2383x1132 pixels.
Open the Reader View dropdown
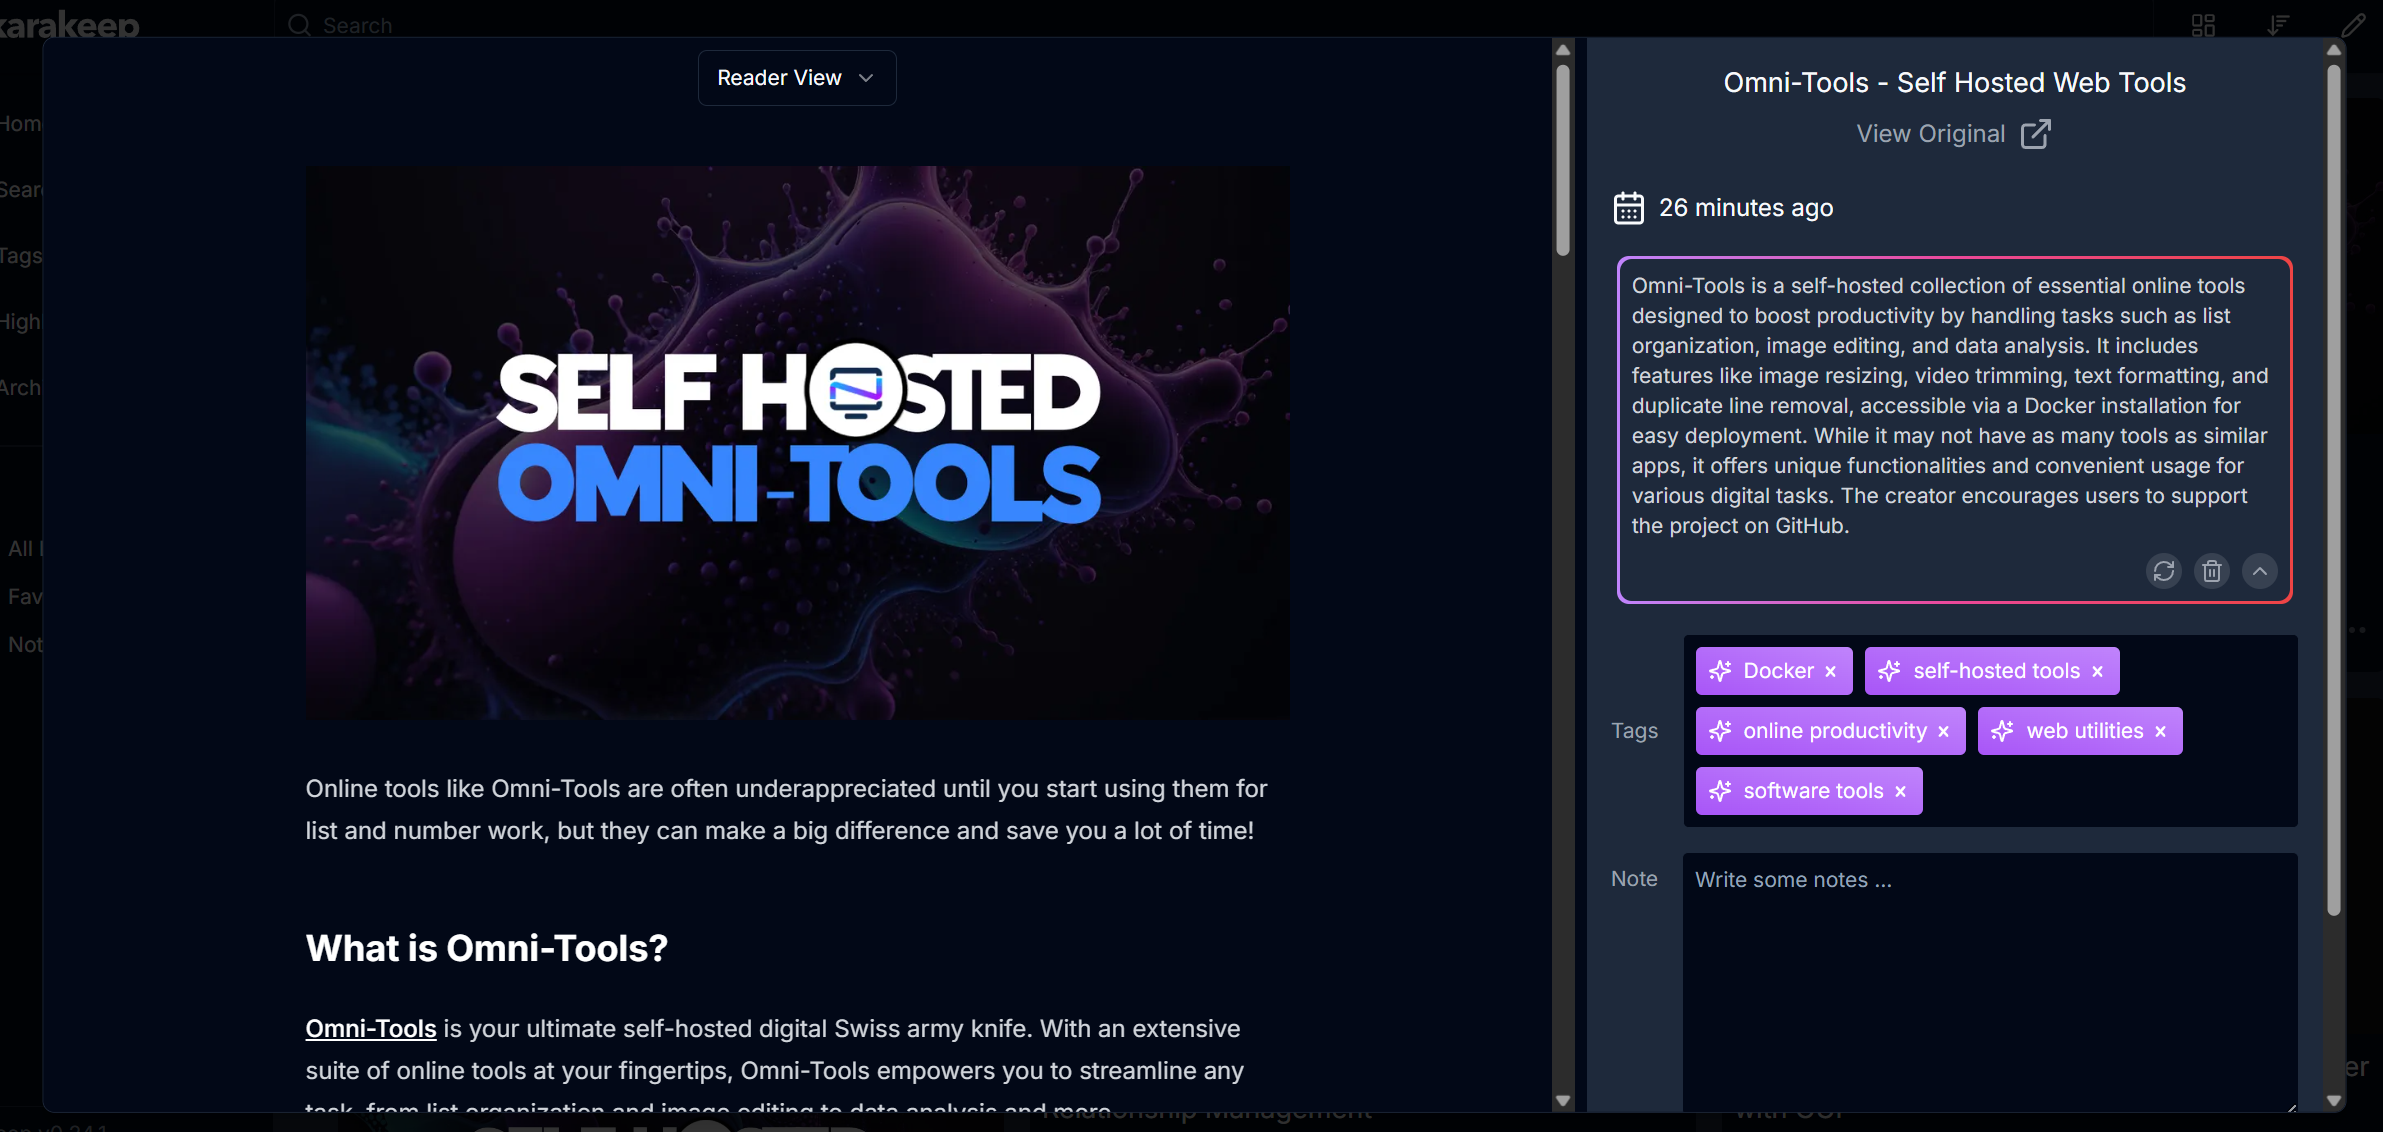[796, 78]
